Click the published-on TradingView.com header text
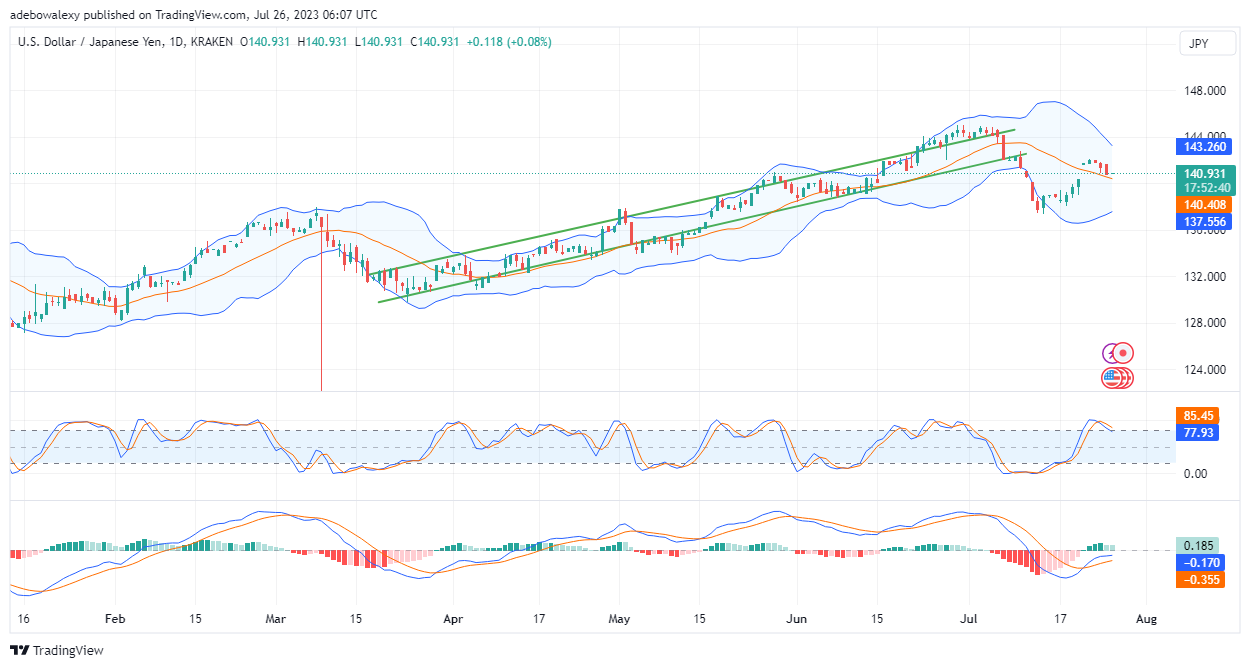The height and width of the screenshot is (668, 1250). (194, 13)
